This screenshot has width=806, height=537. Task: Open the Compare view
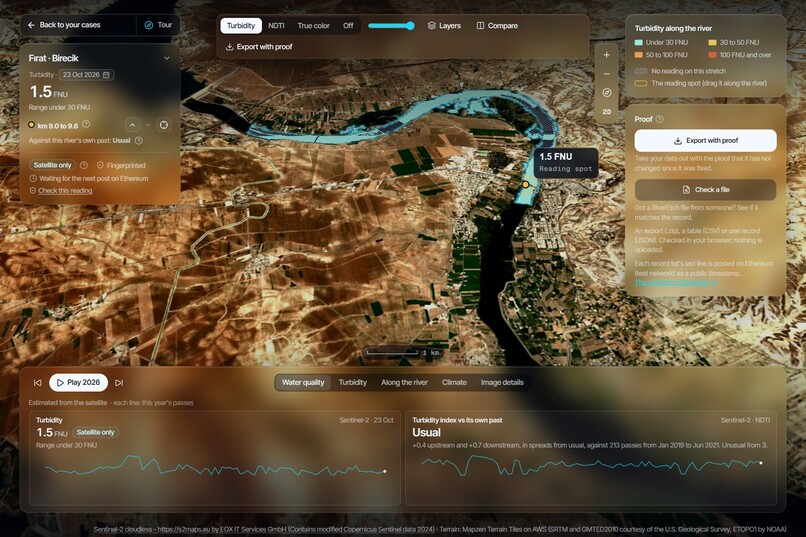(x=497, y=26)
